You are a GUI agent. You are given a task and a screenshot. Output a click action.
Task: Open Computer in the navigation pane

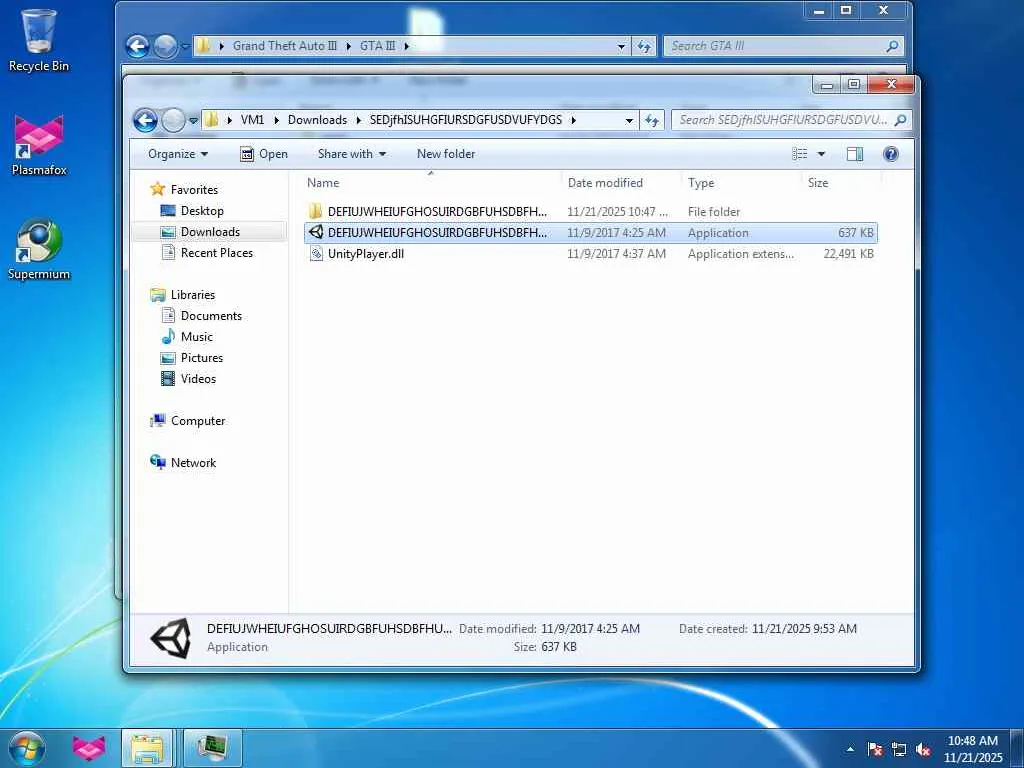click(198, 421)
